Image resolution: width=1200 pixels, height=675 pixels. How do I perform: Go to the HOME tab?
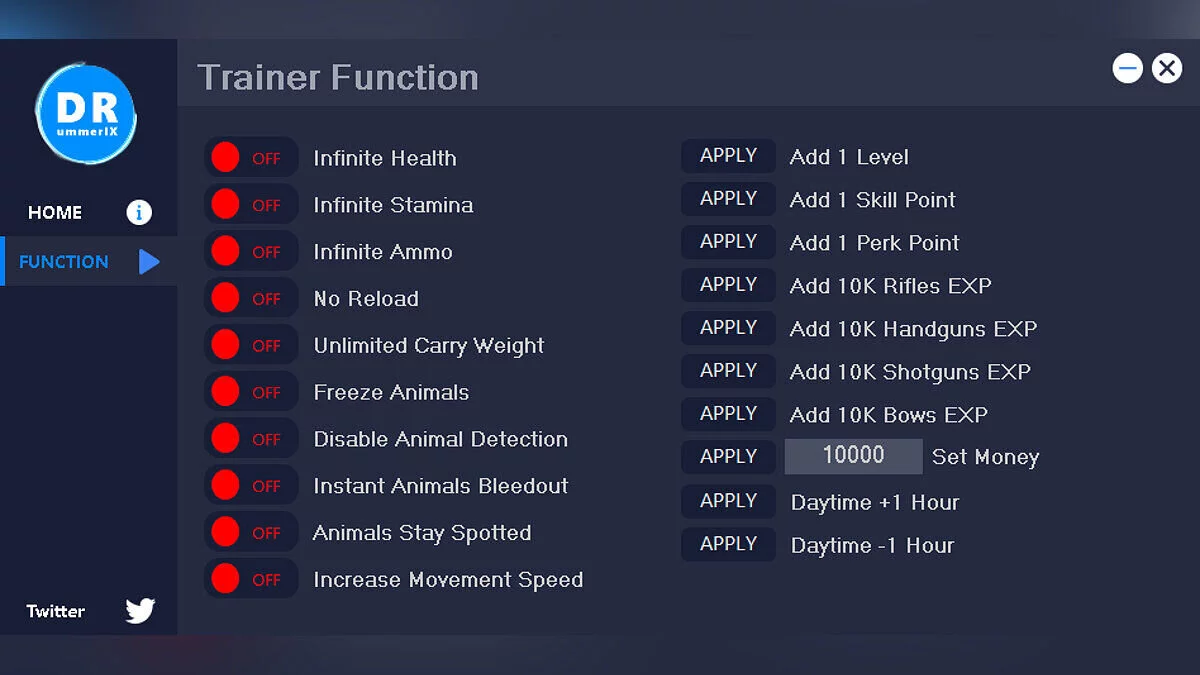tap(56, 212)
